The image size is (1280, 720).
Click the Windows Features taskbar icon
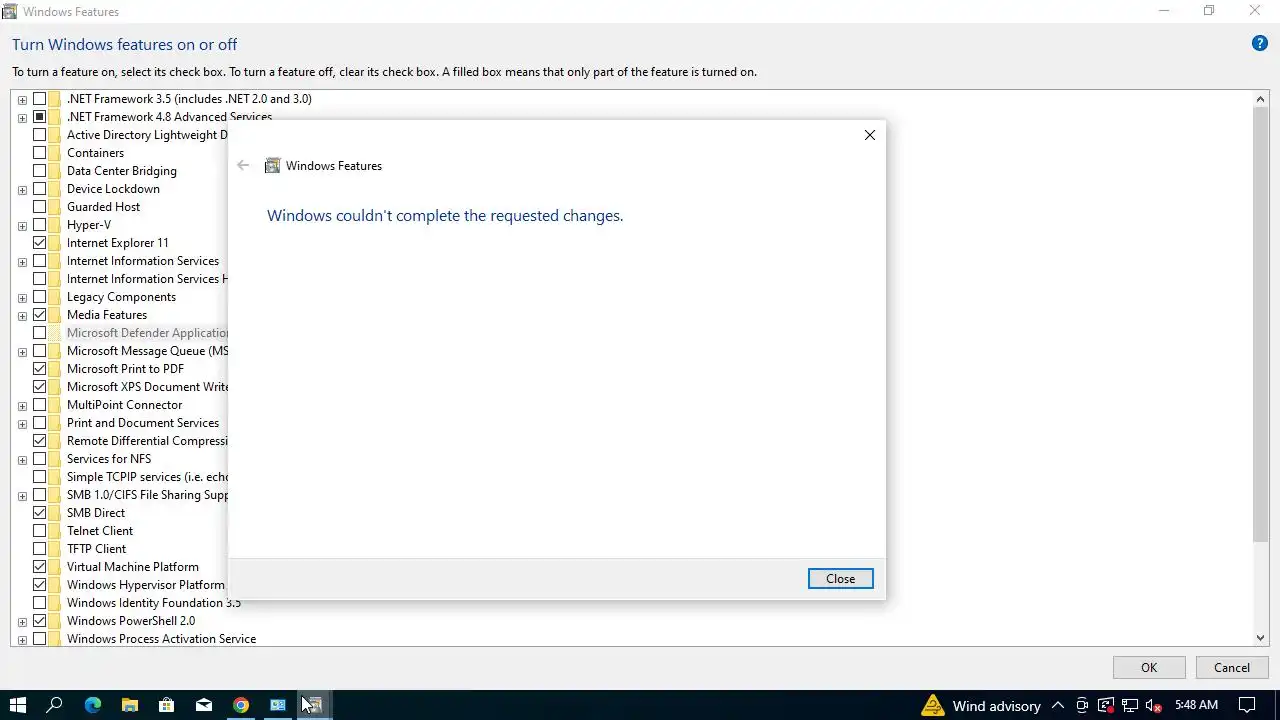click(x=313, y=705)
